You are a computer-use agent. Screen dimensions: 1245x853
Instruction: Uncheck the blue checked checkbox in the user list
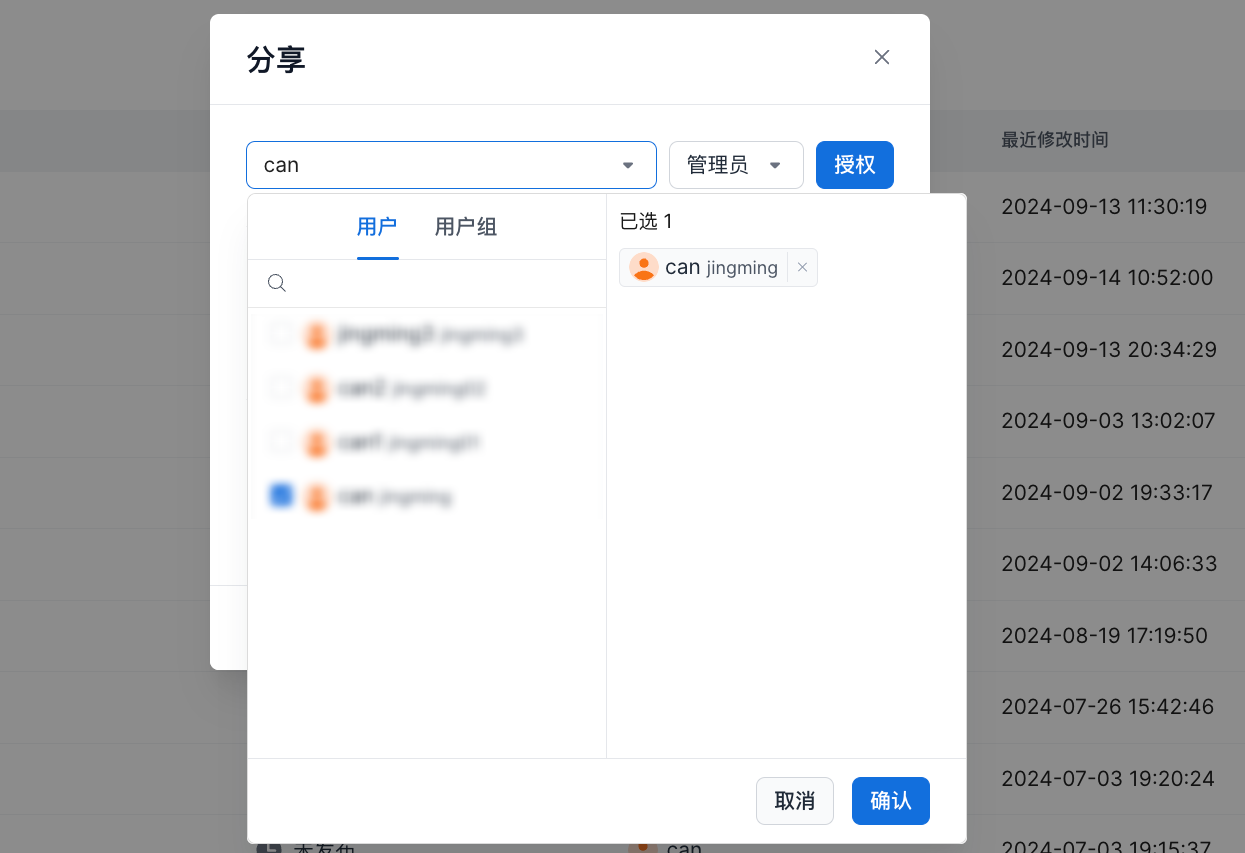pyautogui.click(x=282, y=495)
